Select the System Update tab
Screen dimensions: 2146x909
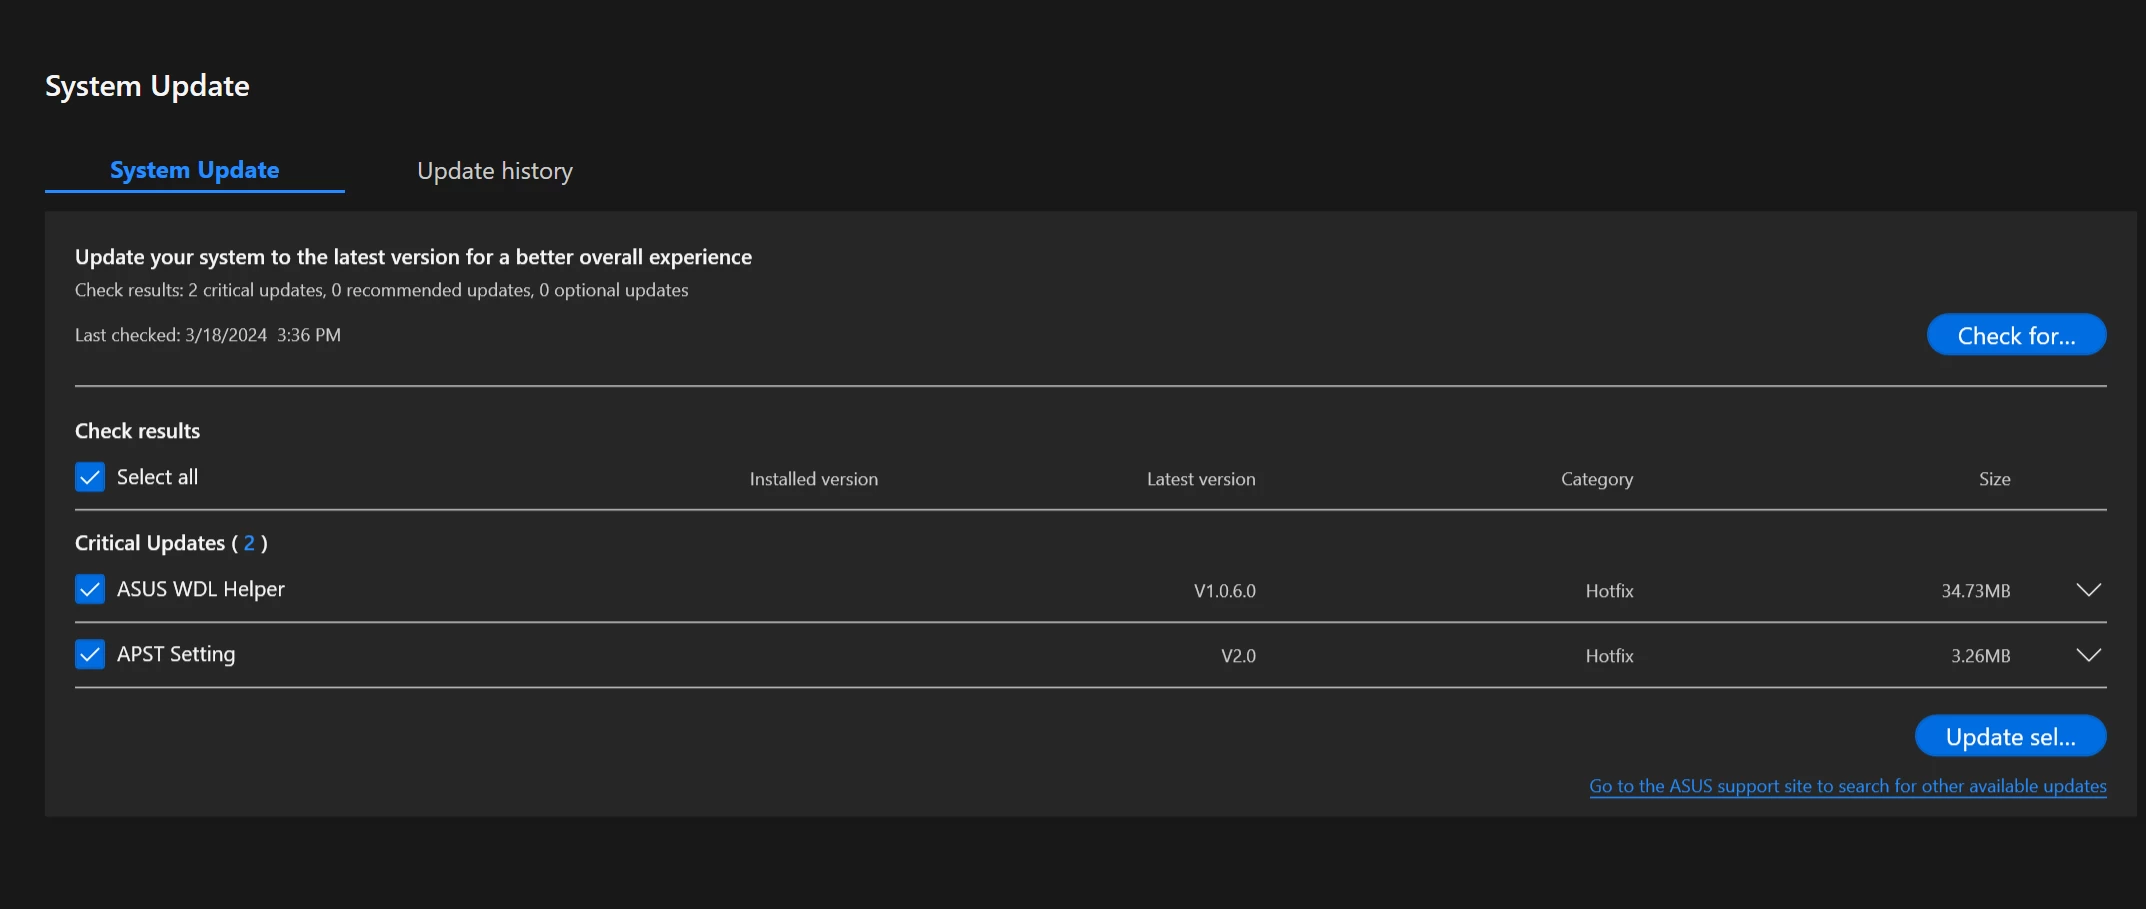tap(195, 170)
